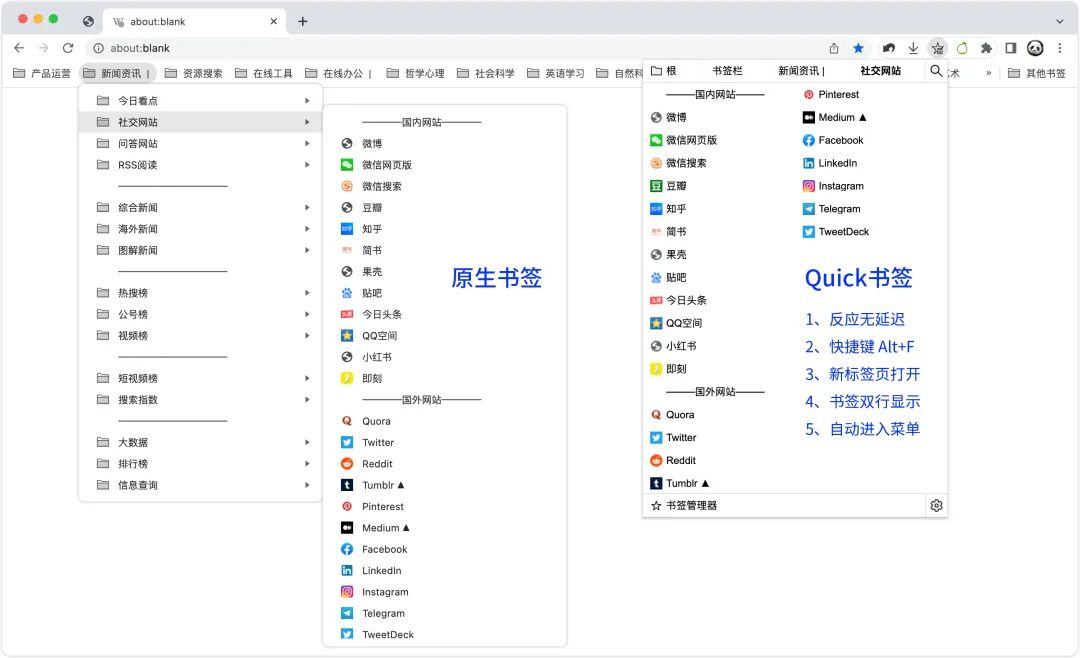
Task: Expand 信息查询 folder submenu
Action: pos(201,485)
